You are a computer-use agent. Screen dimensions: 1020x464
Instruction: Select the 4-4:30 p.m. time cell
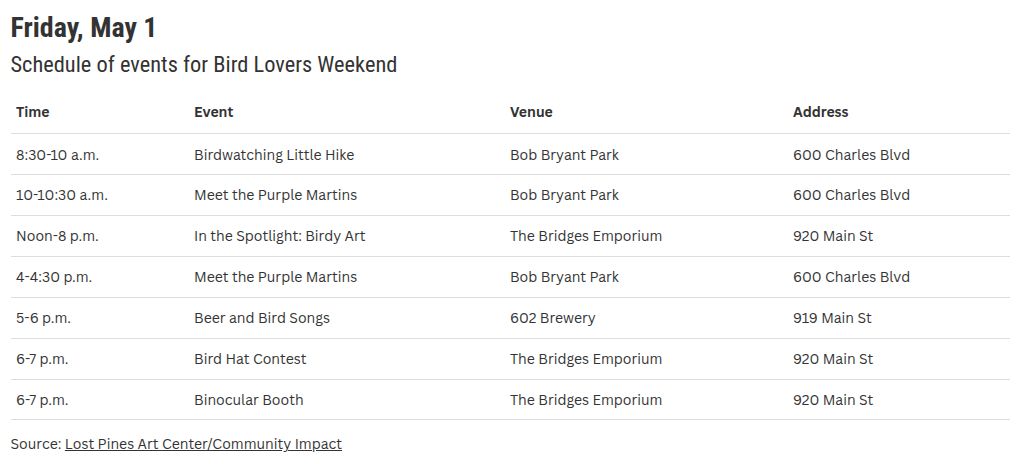[x=54, y=277]
